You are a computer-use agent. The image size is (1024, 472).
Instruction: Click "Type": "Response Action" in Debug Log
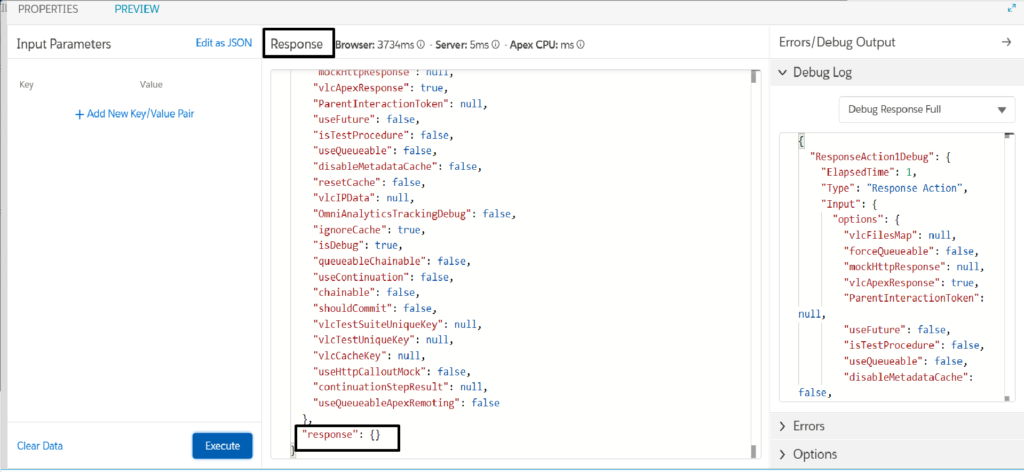click(x=893, y=189)
